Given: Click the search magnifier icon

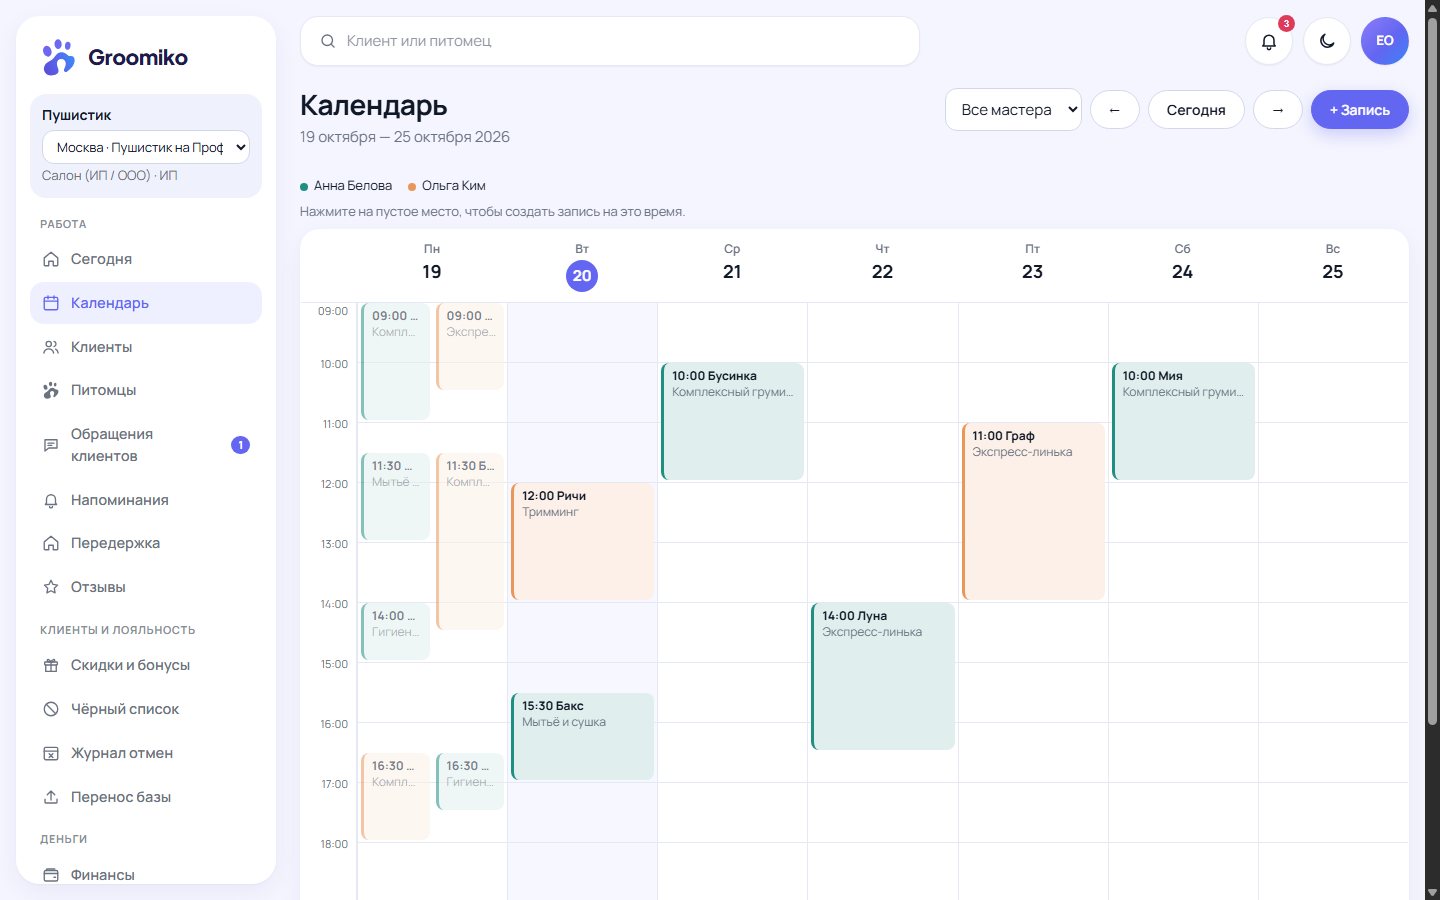Looking at the screenshot, I should [x=328, y=41].
